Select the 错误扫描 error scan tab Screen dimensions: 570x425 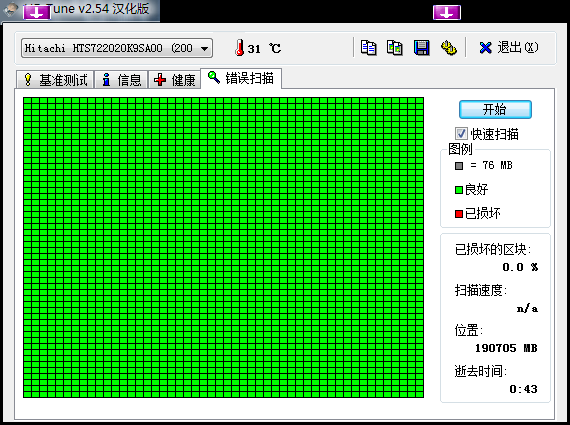241,78
